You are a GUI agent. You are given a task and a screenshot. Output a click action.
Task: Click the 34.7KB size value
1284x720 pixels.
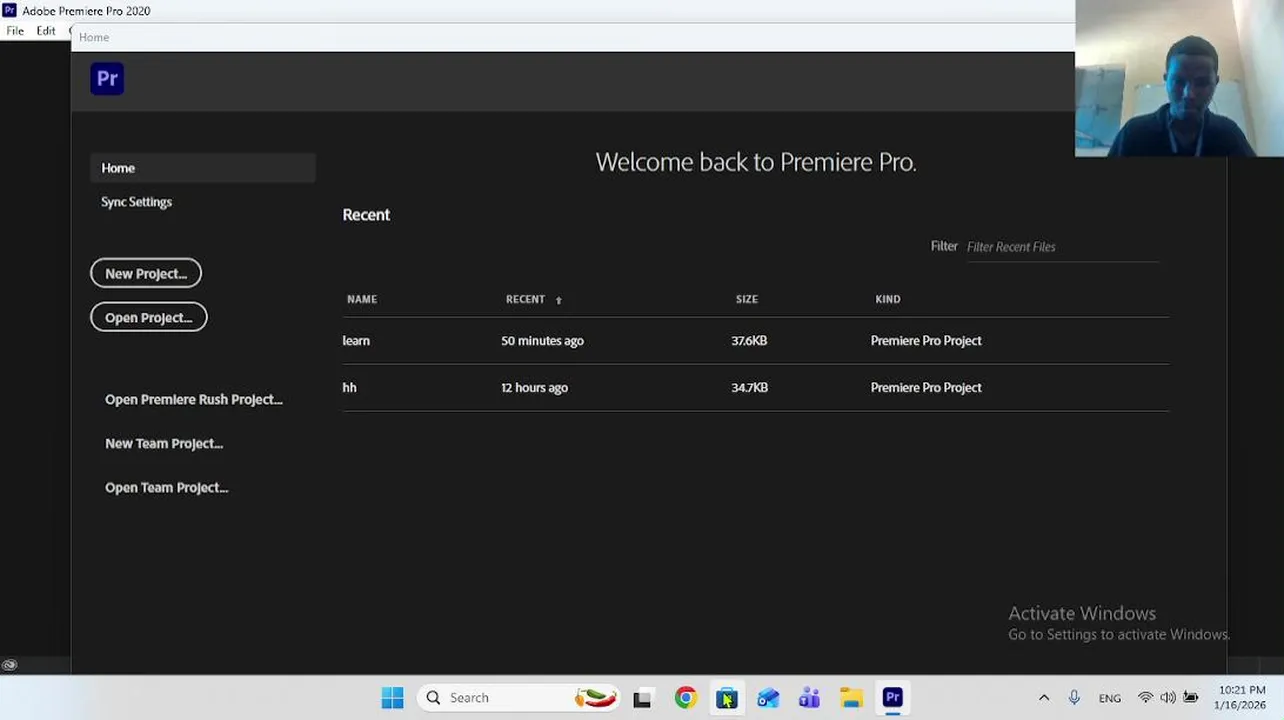(x=749, y=388)
